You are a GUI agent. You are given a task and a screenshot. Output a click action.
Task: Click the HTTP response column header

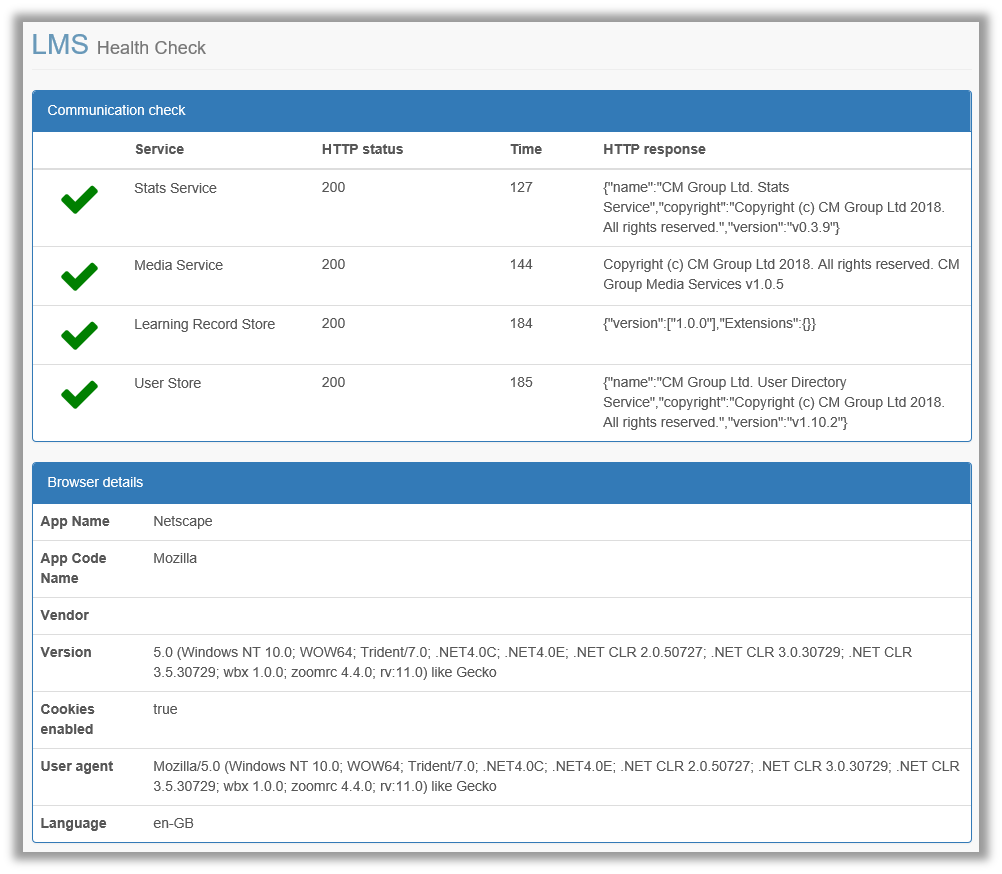click(x=654, y=150)
